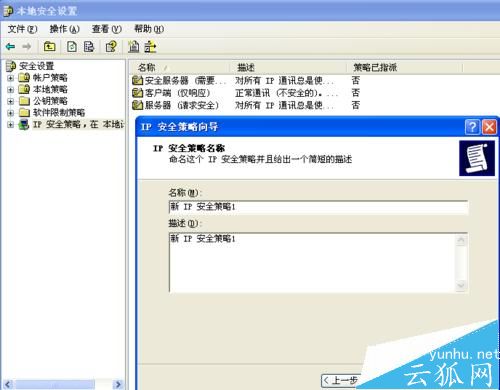Click the 帐户策略 folder icon
This screenshot has height=390, width=500.
click(x=24, y=78)
